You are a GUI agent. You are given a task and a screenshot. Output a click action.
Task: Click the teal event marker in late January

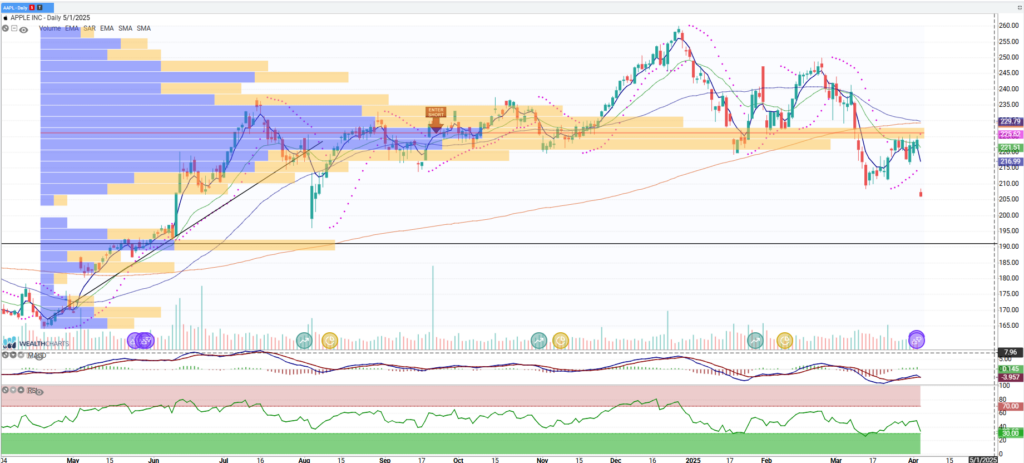(756, 340)
